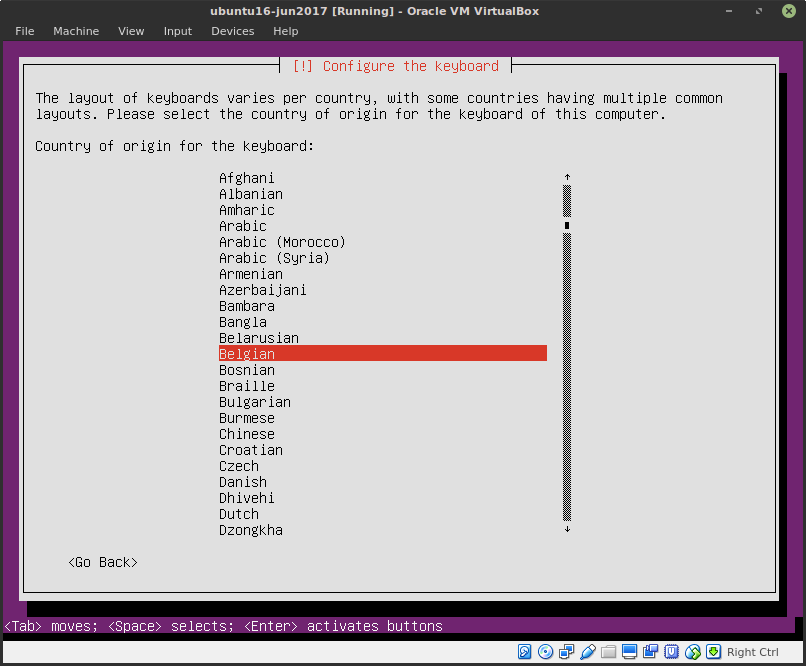This screenshot has width=806, height=666.
Task: Click the optical drives status icon
Action: pyautogui.click(x=543, y=651)
